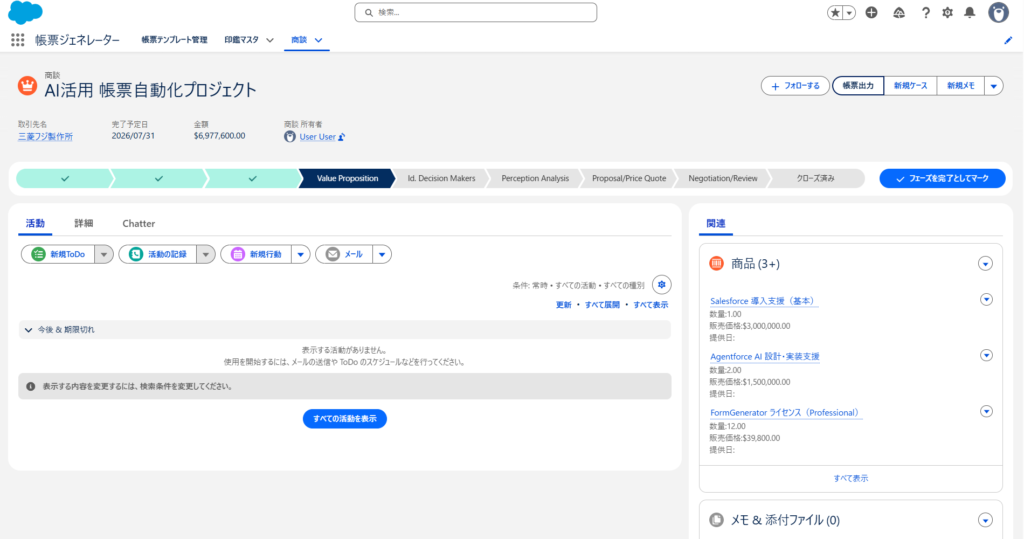Click the 商品 related list icon
Screen dimensions: 1024x539
tap(716, 264)
